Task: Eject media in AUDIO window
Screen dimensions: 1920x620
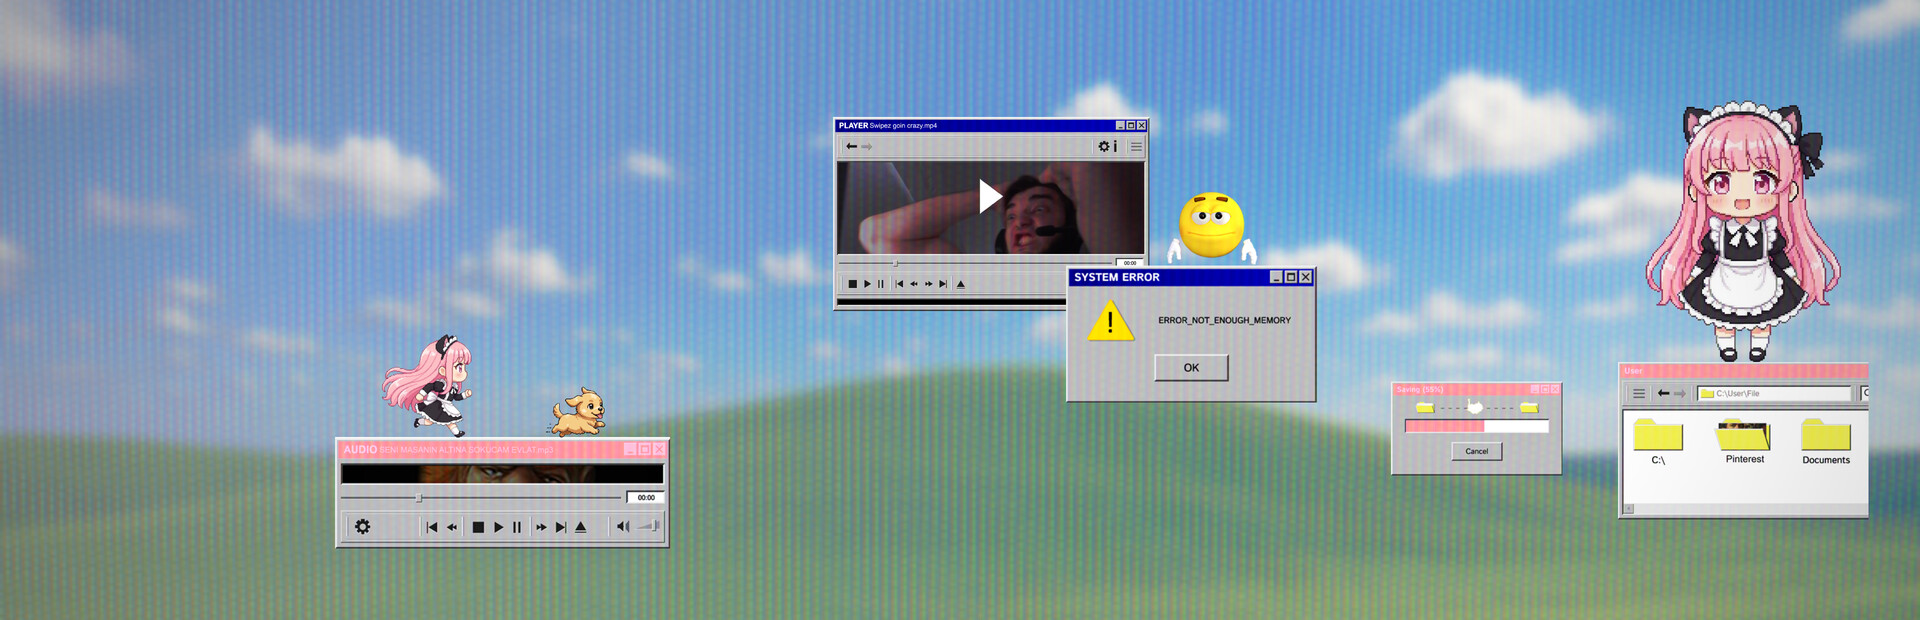Action: point(581,527)
